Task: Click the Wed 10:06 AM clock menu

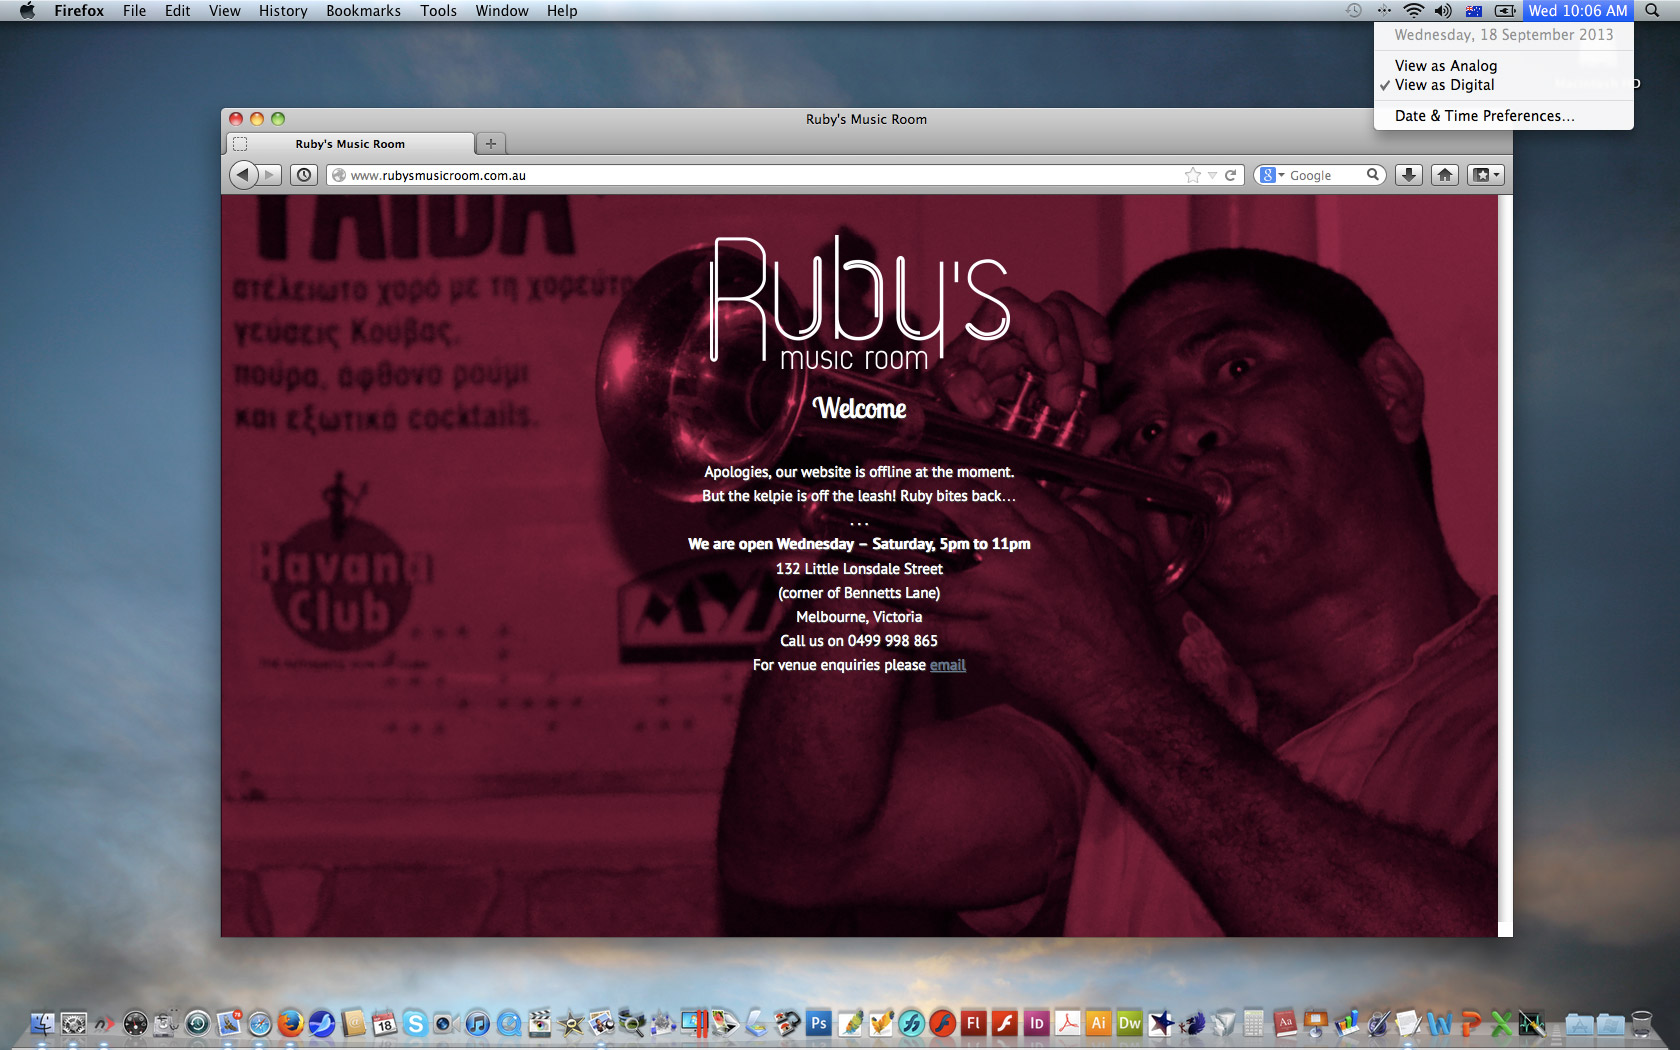Action: point(1578,11)
